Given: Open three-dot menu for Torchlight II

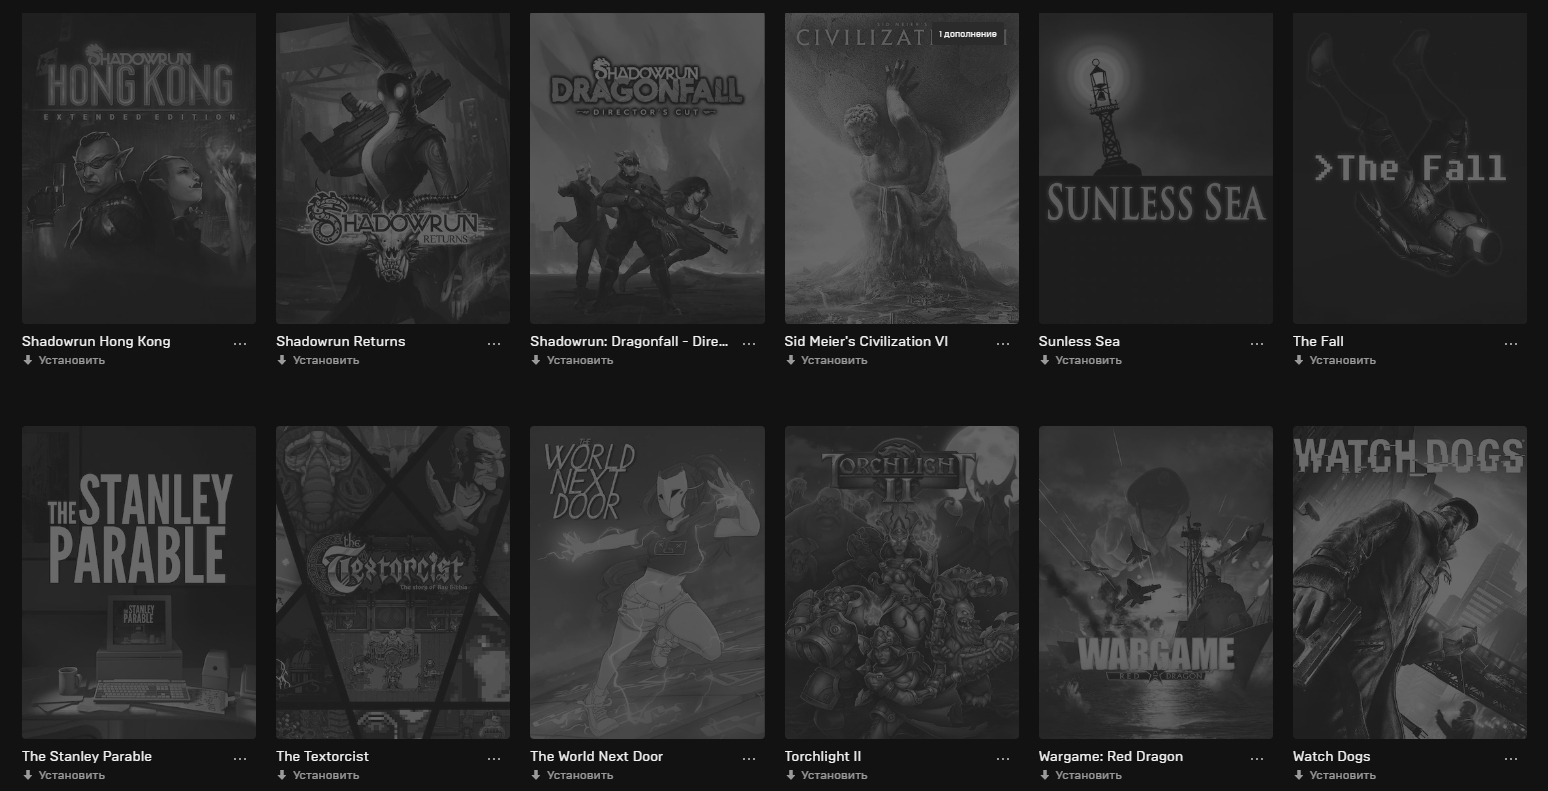Looking at the screenshot, I should pos(1003,758).
